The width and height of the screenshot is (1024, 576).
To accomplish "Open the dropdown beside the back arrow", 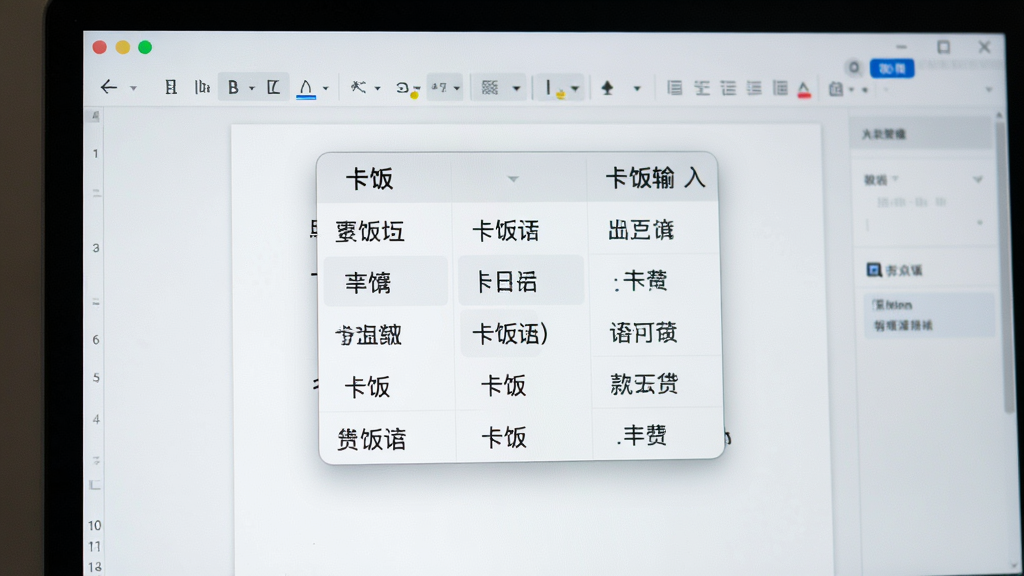I will (133, 88).
